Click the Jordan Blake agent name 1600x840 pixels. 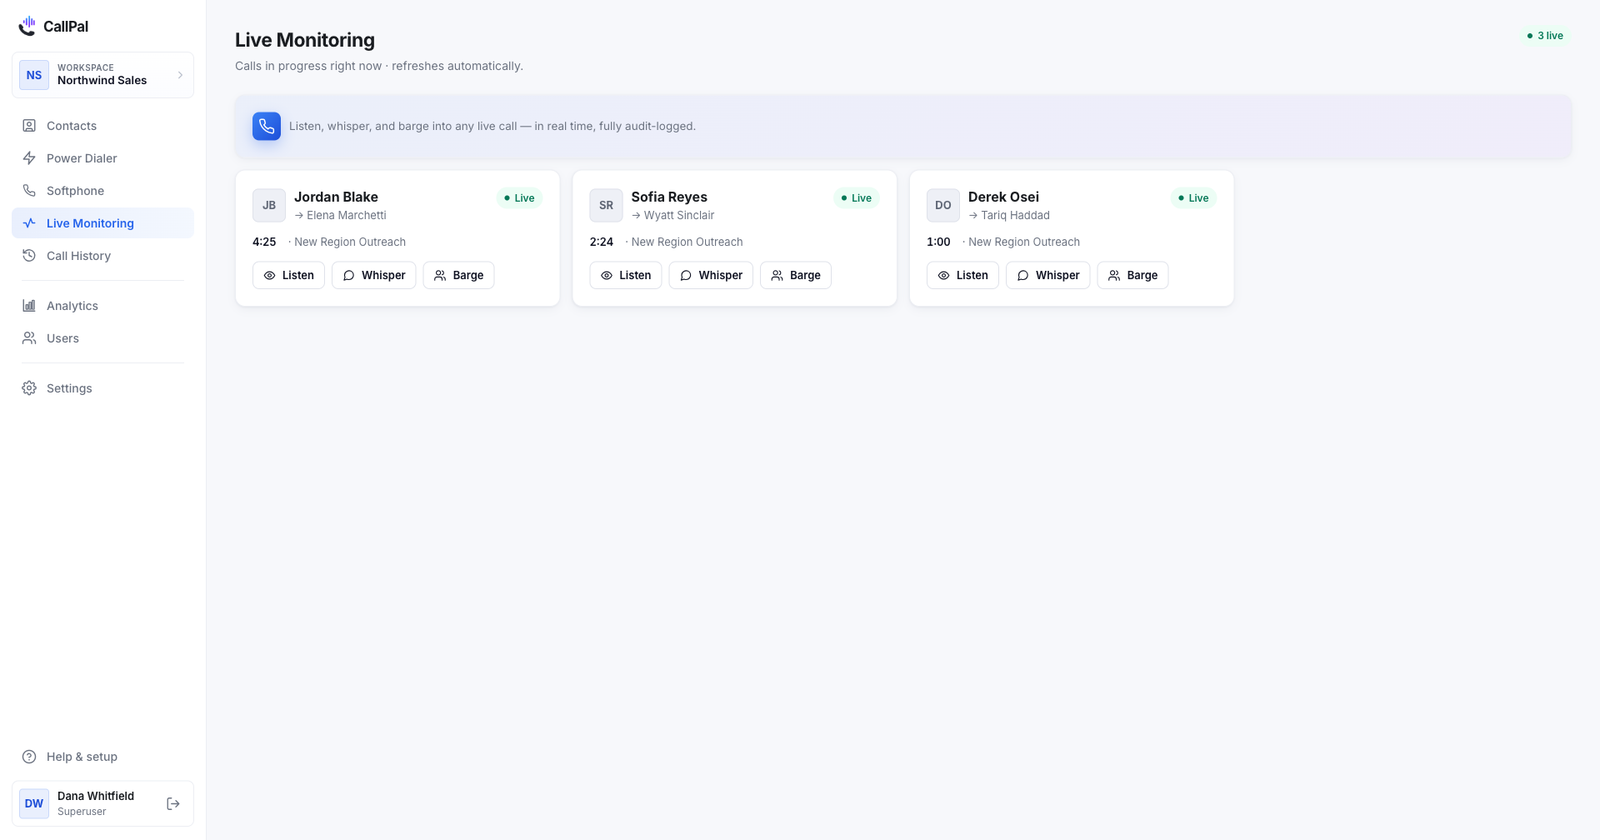pos(336,197)
